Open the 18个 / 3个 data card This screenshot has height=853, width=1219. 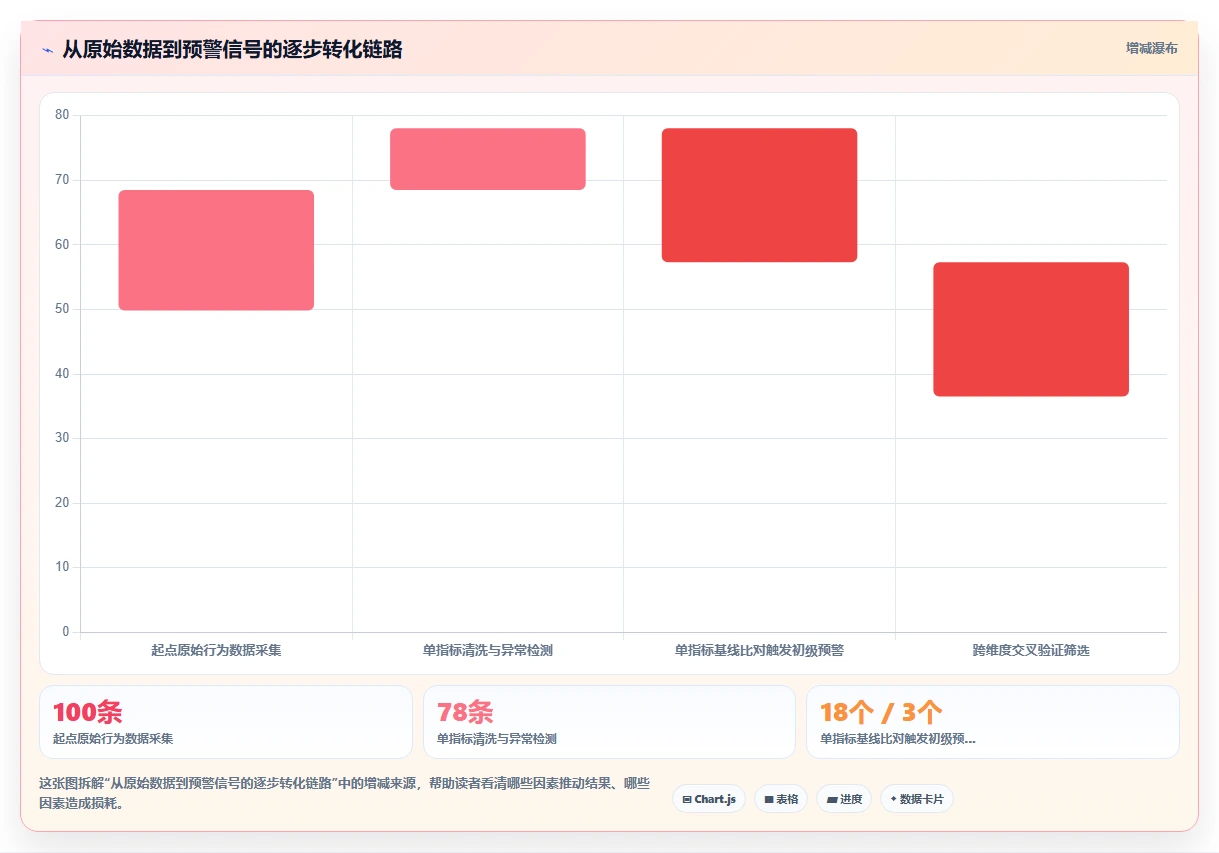pos(993,722)
